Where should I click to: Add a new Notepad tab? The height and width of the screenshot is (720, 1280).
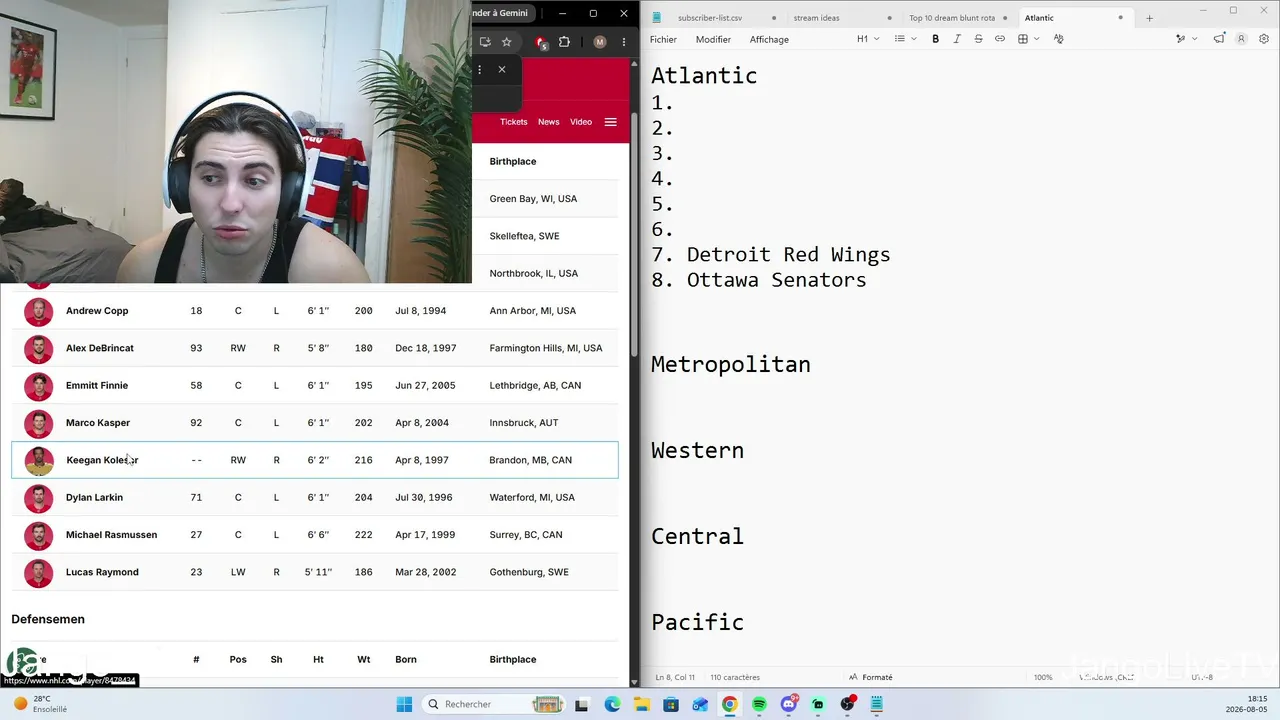point(1149,18)
